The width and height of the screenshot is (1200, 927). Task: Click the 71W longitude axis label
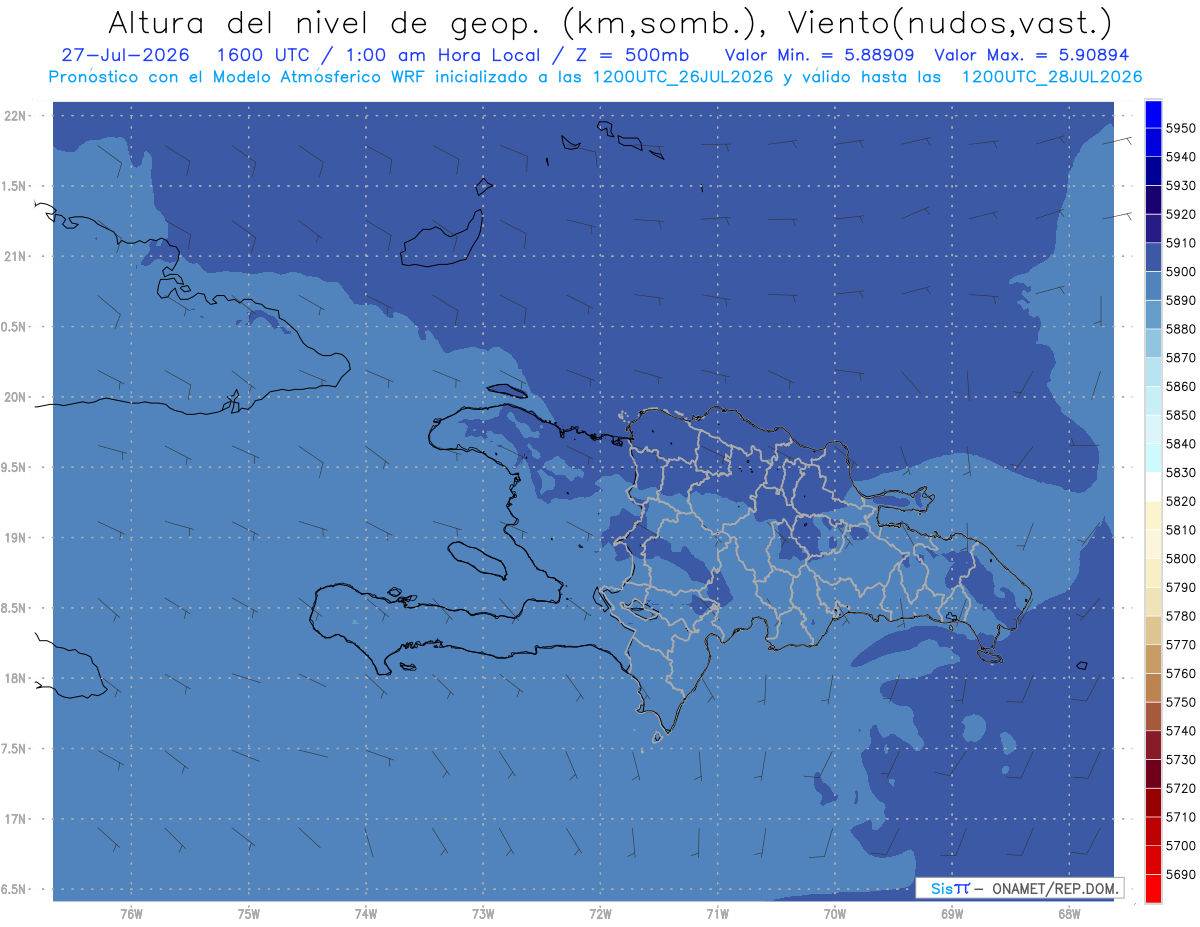717,913
